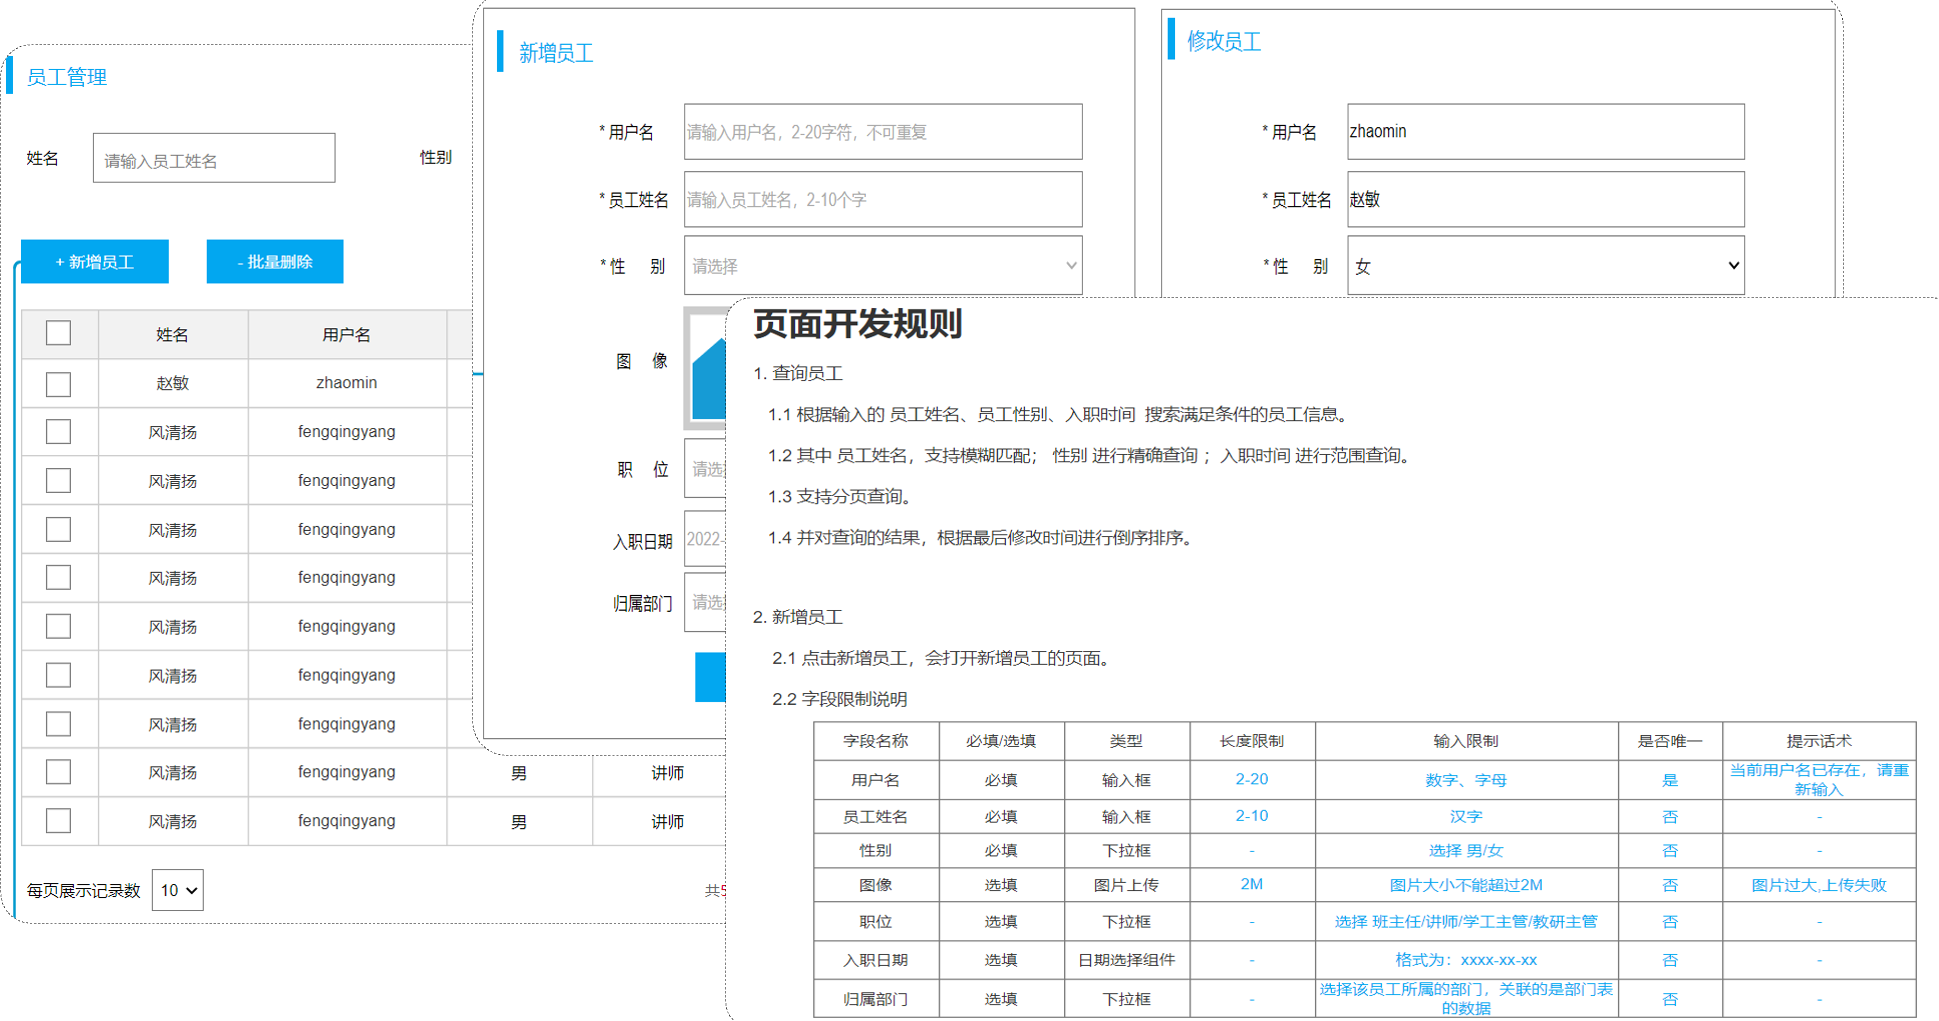Click the 新增员工 button in employee management

pos(95,262)
